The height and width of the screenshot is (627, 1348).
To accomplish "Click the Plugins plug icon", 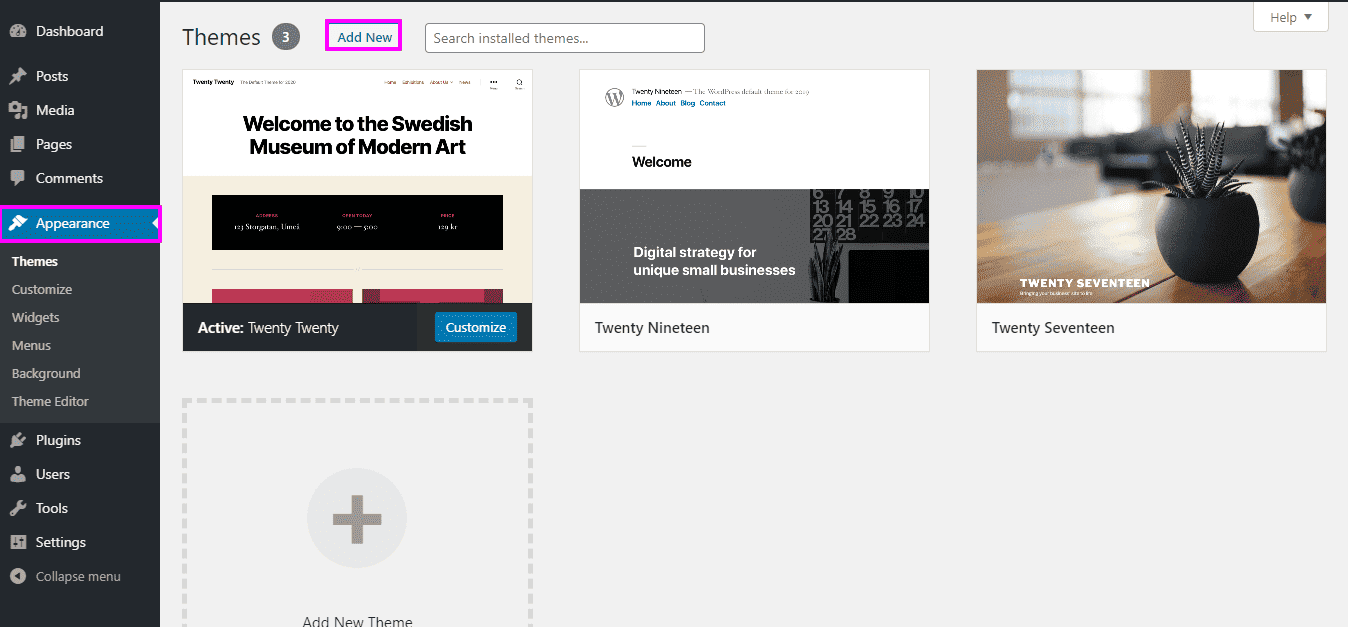I will [18, 440].
